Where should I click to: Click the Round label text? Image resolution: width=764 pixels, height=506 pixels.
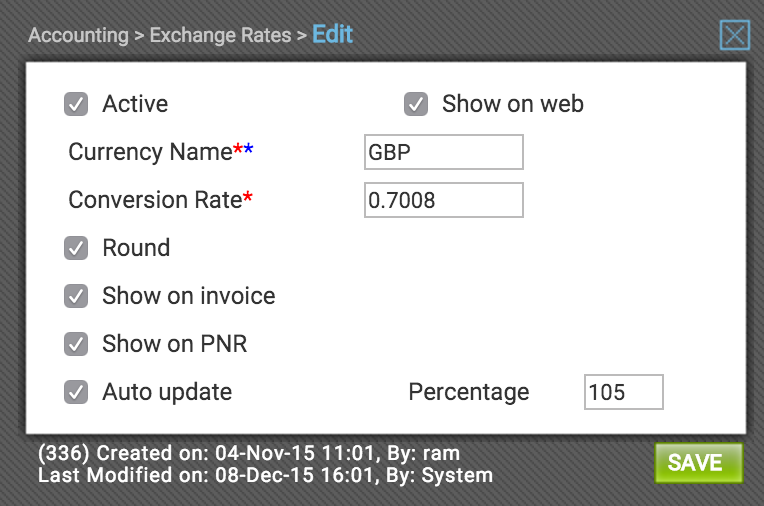[x=136, y=248]
